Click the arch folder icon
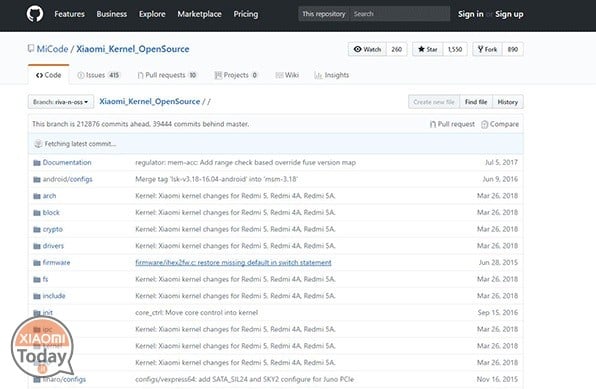Image resolution: width=596 pixels, height=389 pixels. tap(37, 196)
